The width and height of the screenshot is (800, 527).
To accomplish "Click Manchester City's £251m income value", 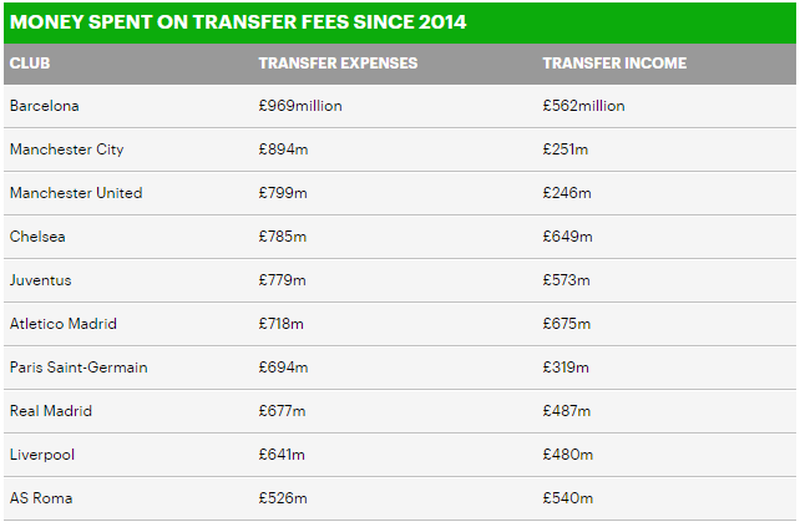I will 566,150.
